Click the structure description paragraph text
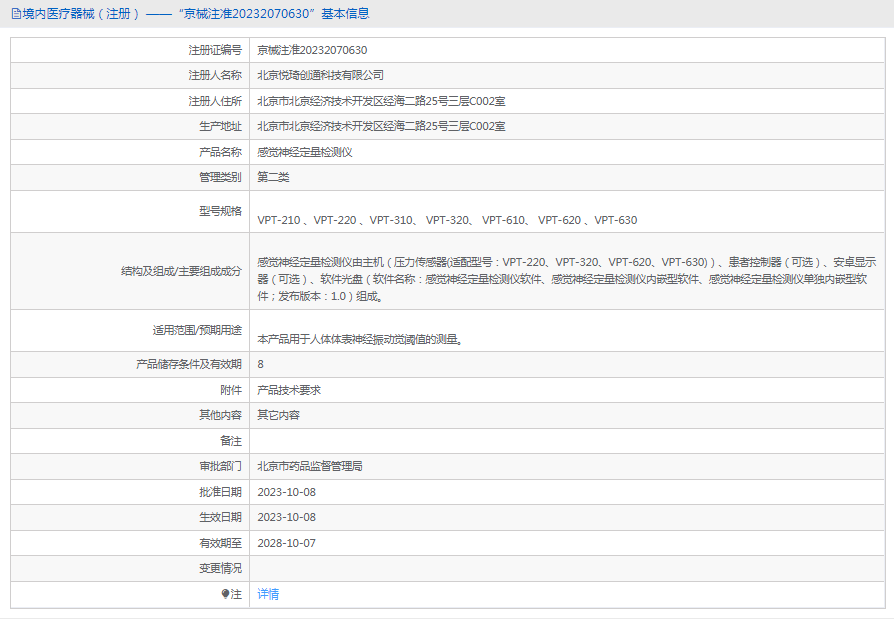Viewport: 894px width, 619px height. (566, 279)
